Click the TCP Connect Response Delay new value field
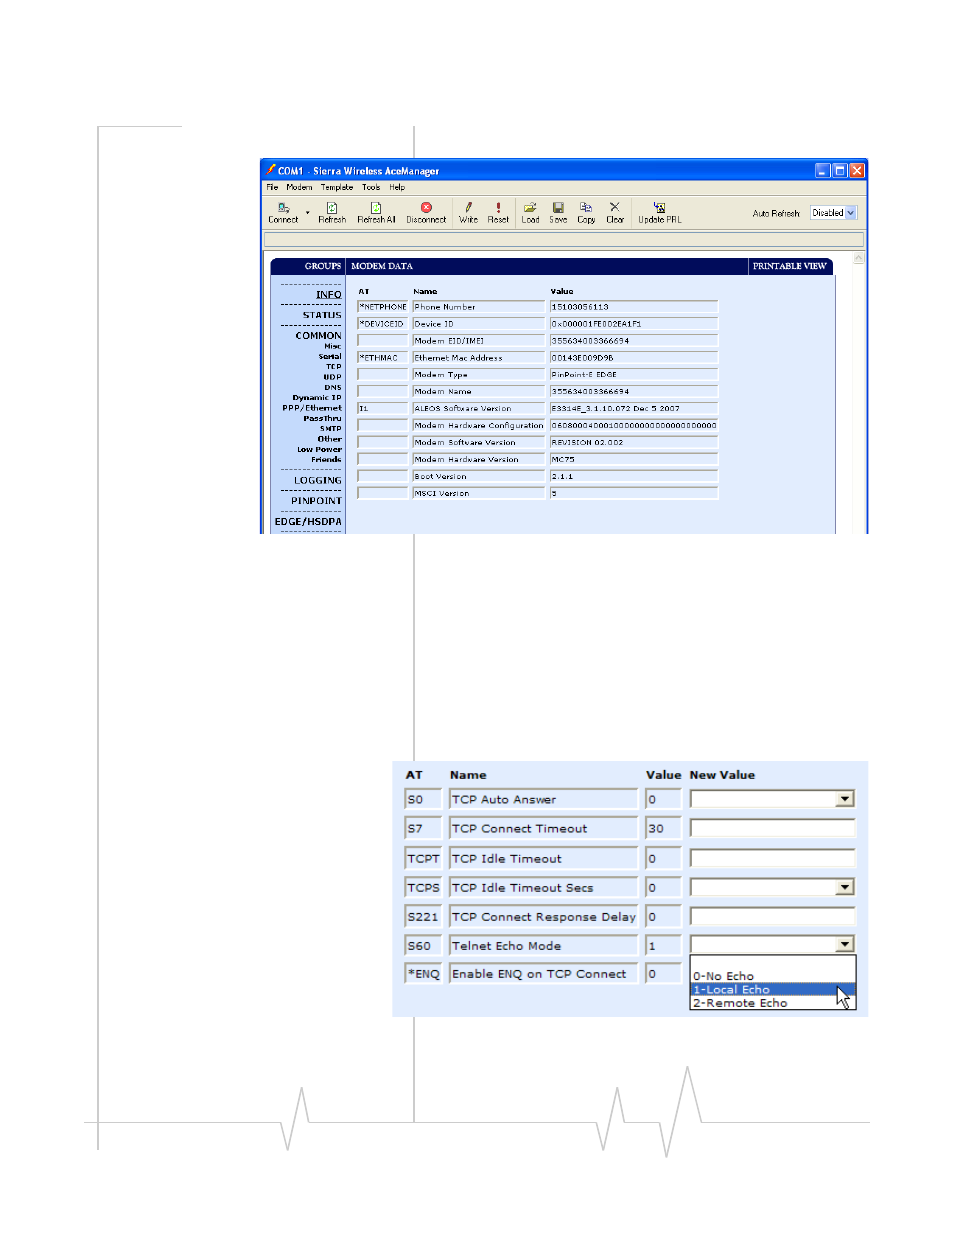Viewport: 954px width, 1235px height. (x=772, y=917)
